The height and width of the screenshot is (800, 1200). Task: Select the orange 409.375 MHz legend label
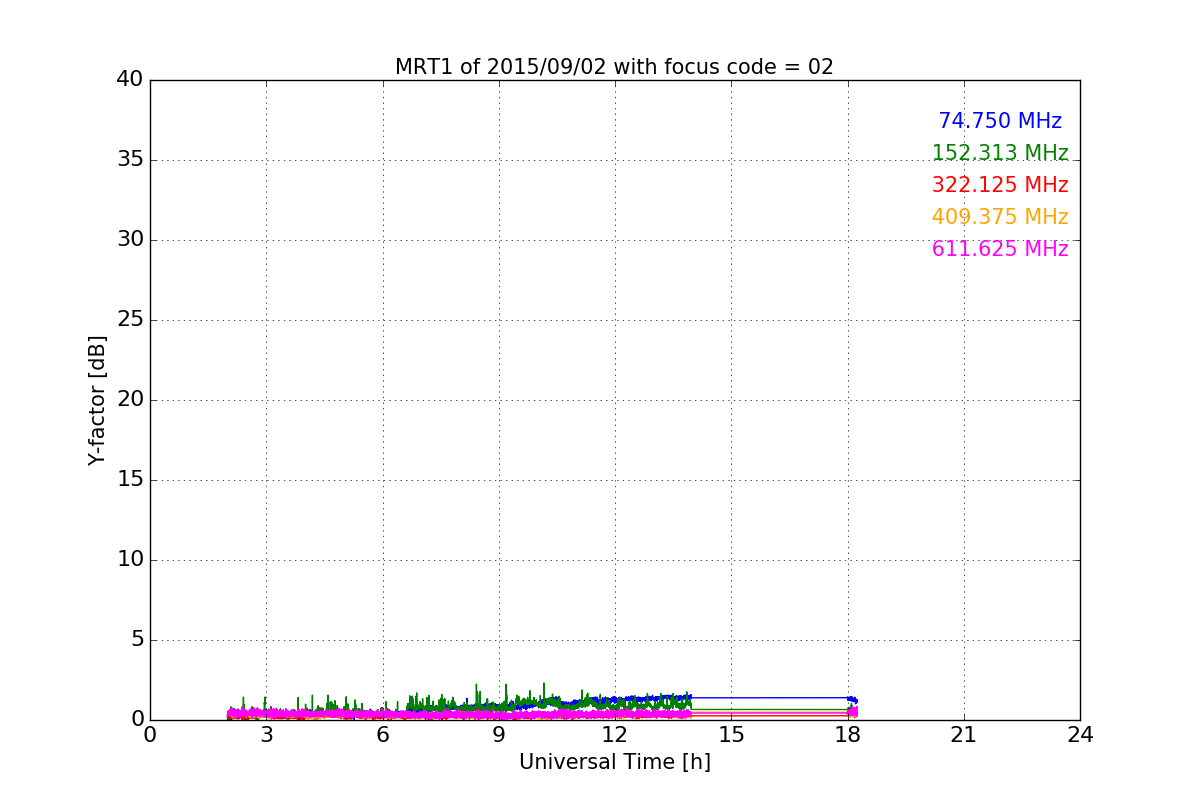point(1000,217)
